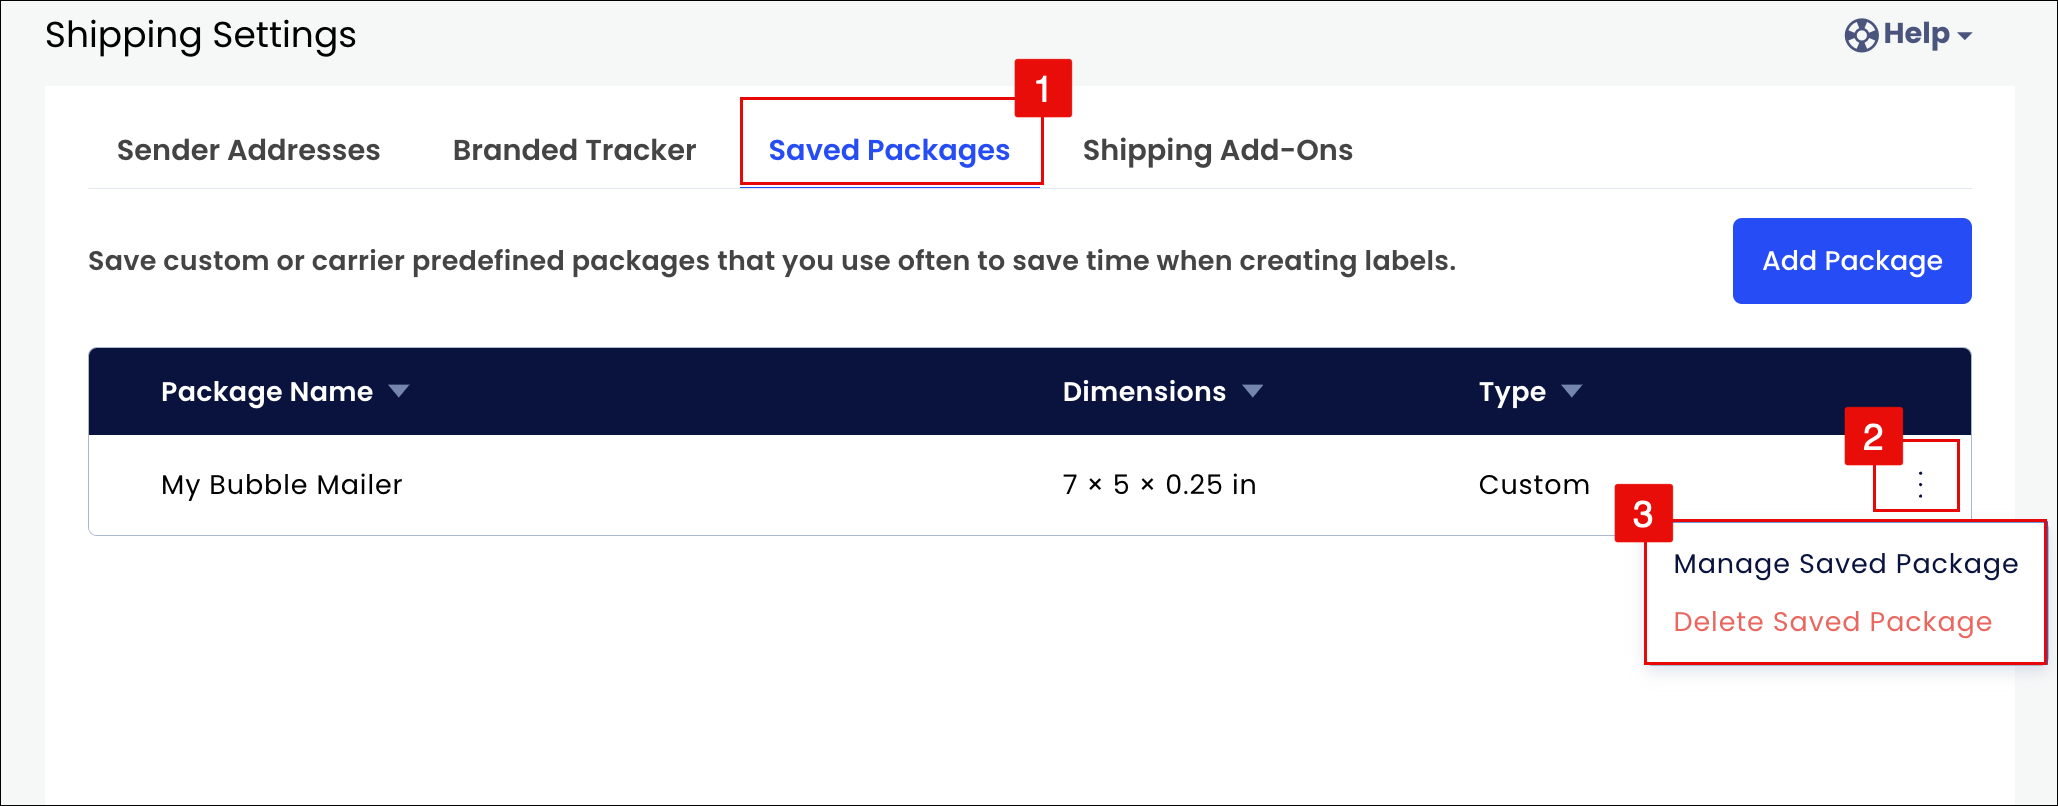Click the Type column sort arrow

click(x=1572, y=391)
